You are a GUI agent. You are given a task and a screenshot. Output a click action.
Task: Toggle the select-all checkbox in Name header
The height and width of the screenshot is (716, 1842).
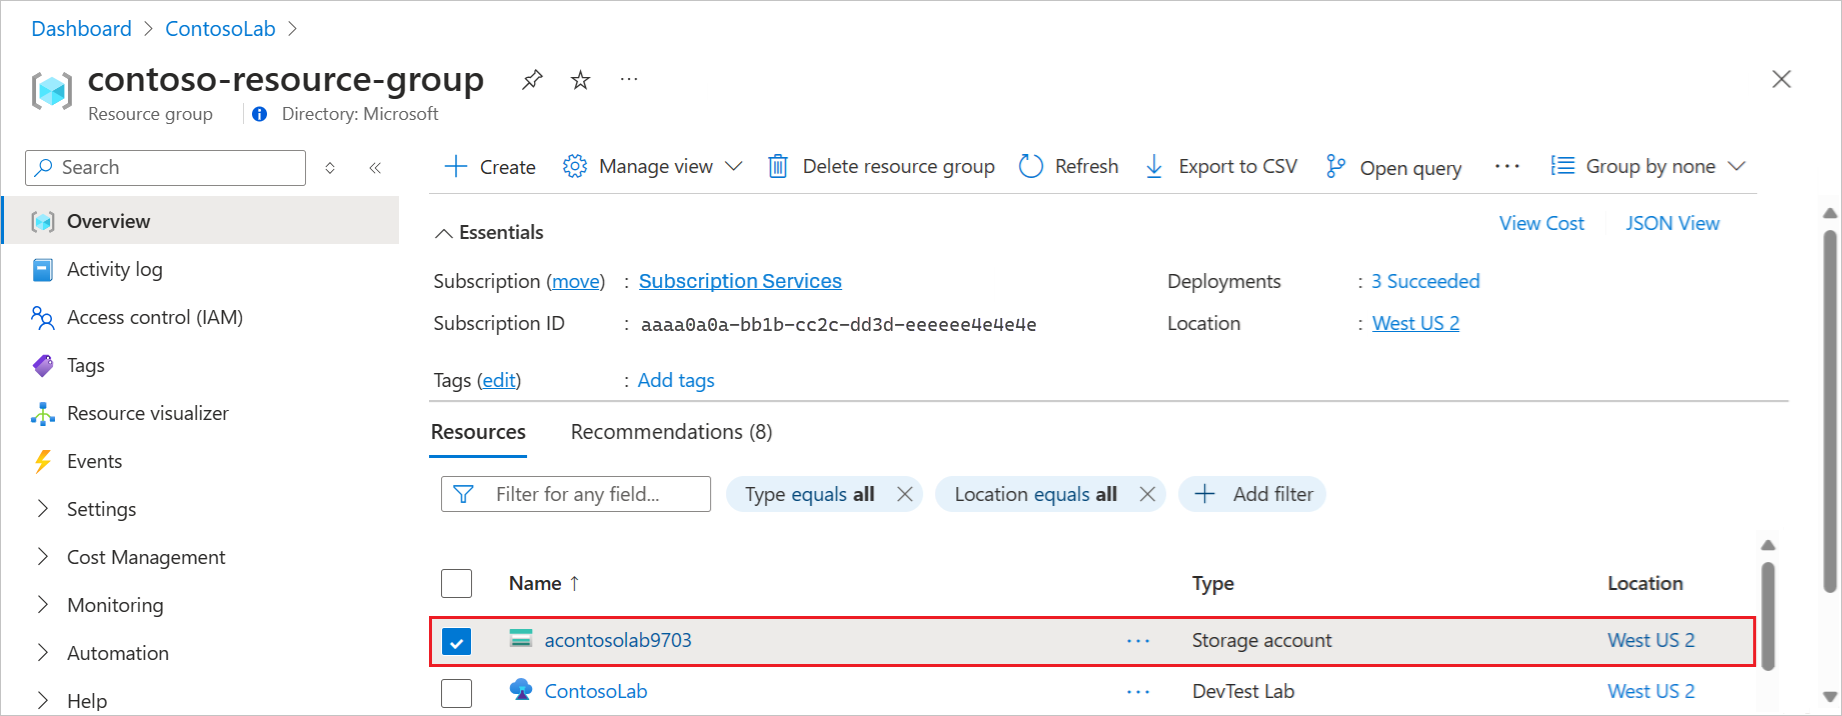point(457,583)
